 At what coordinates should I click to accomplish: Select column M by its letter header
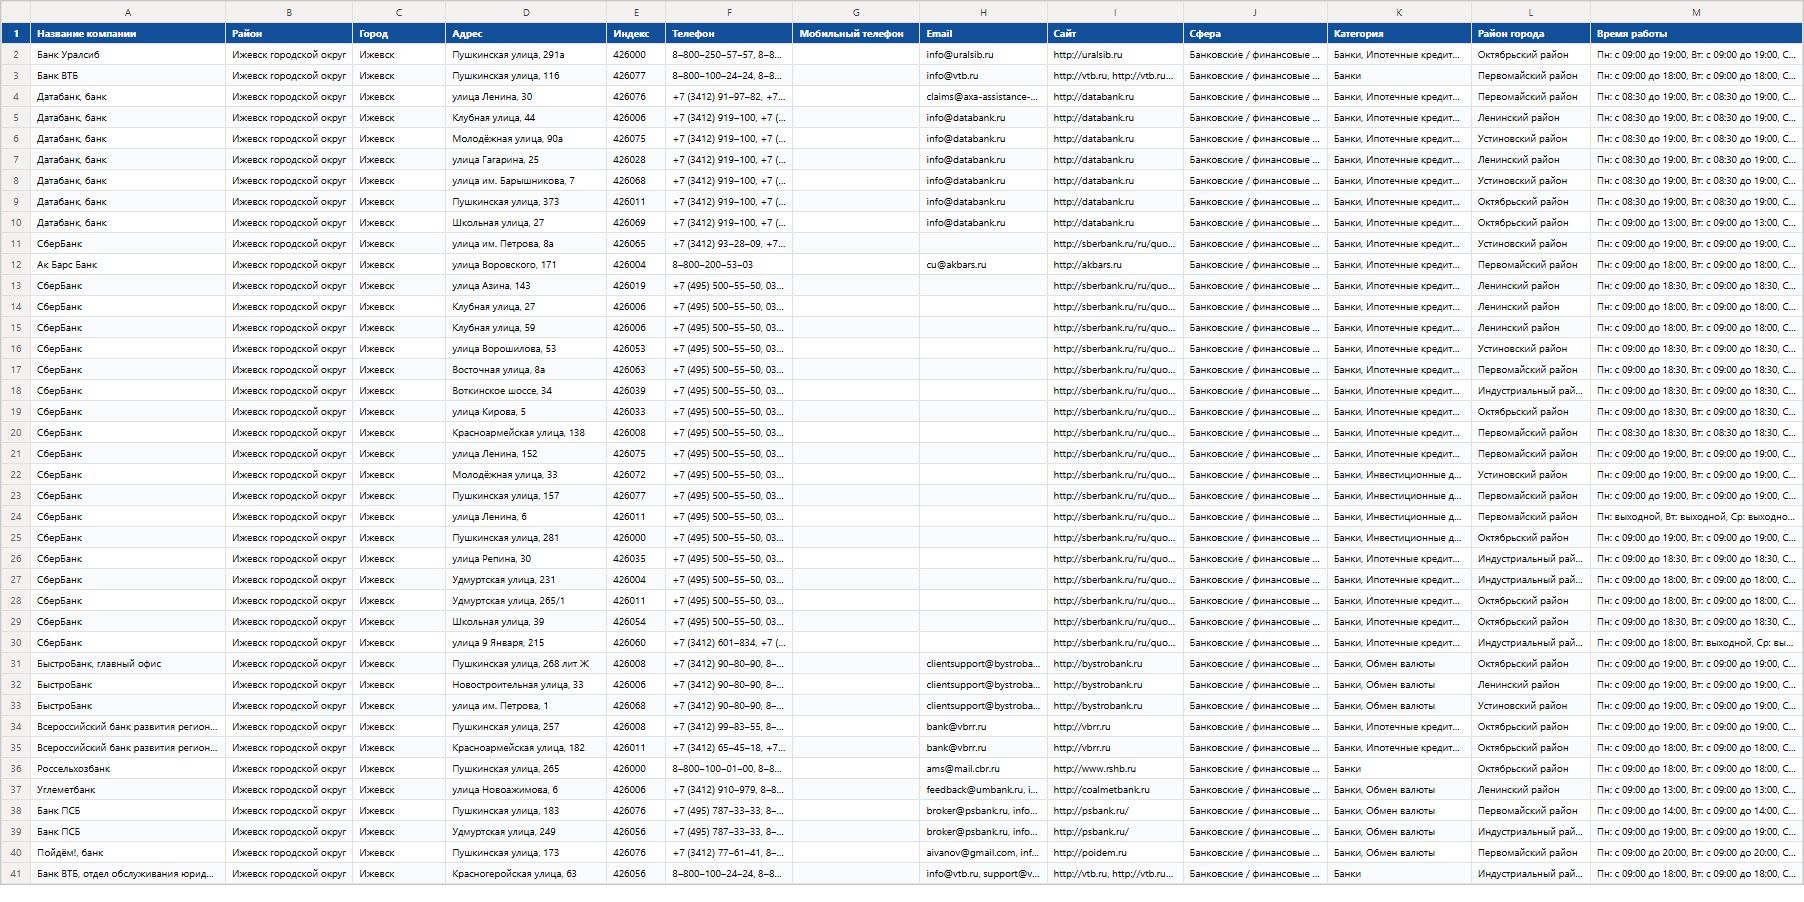pyautogui.click(x=1696, y=12)
